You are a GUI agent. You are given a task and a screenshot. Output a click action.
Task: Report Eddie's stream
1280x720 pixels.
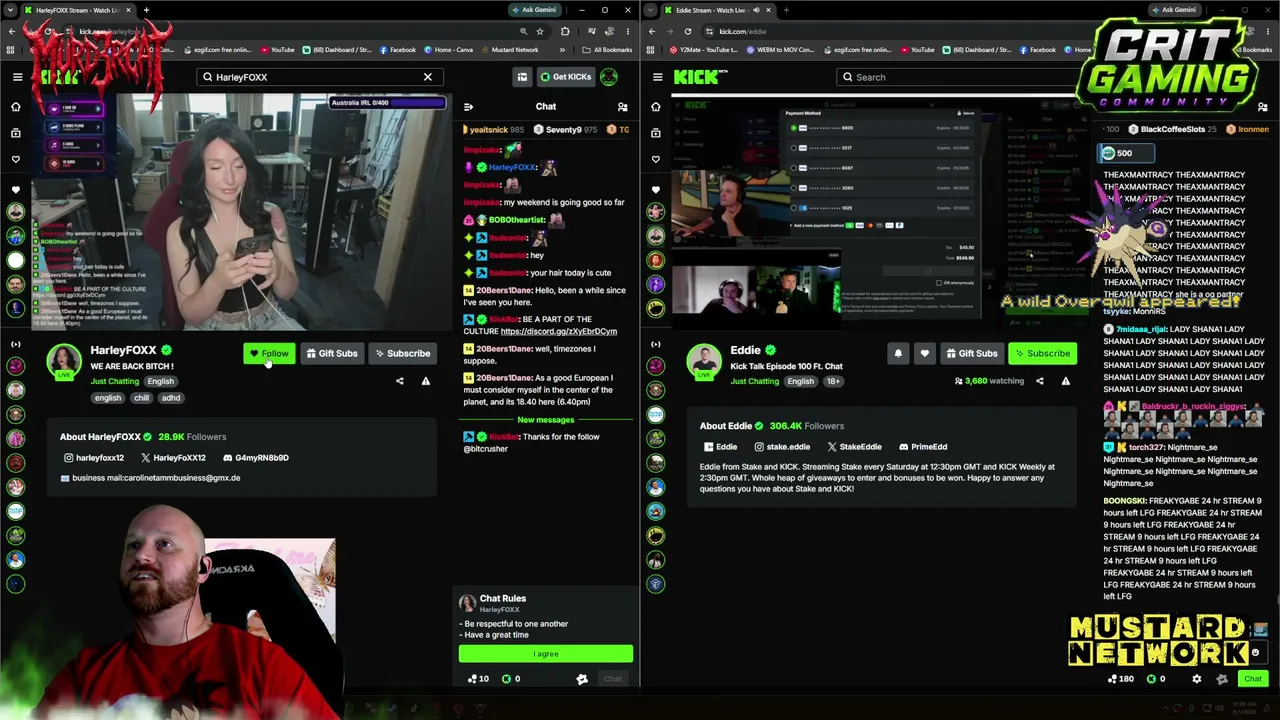[x=1065, y=381]
